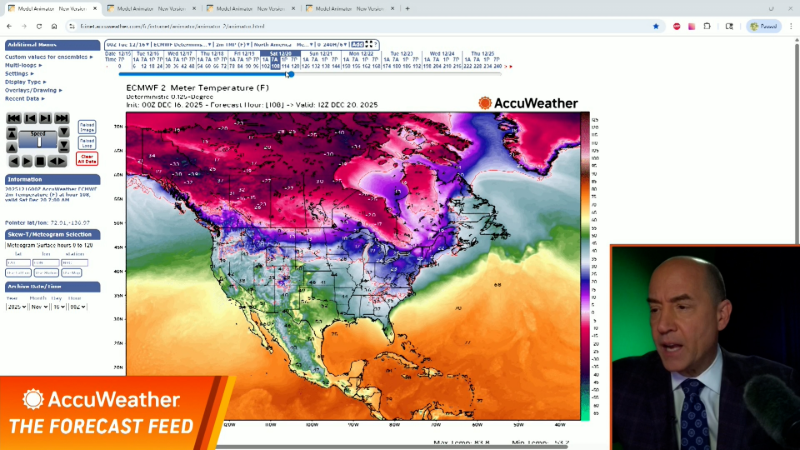This screenshot has height=450, width=800.
Task: Toggle fullscreen map view icon
Action: pyautogui.click(x=368, y=45)
